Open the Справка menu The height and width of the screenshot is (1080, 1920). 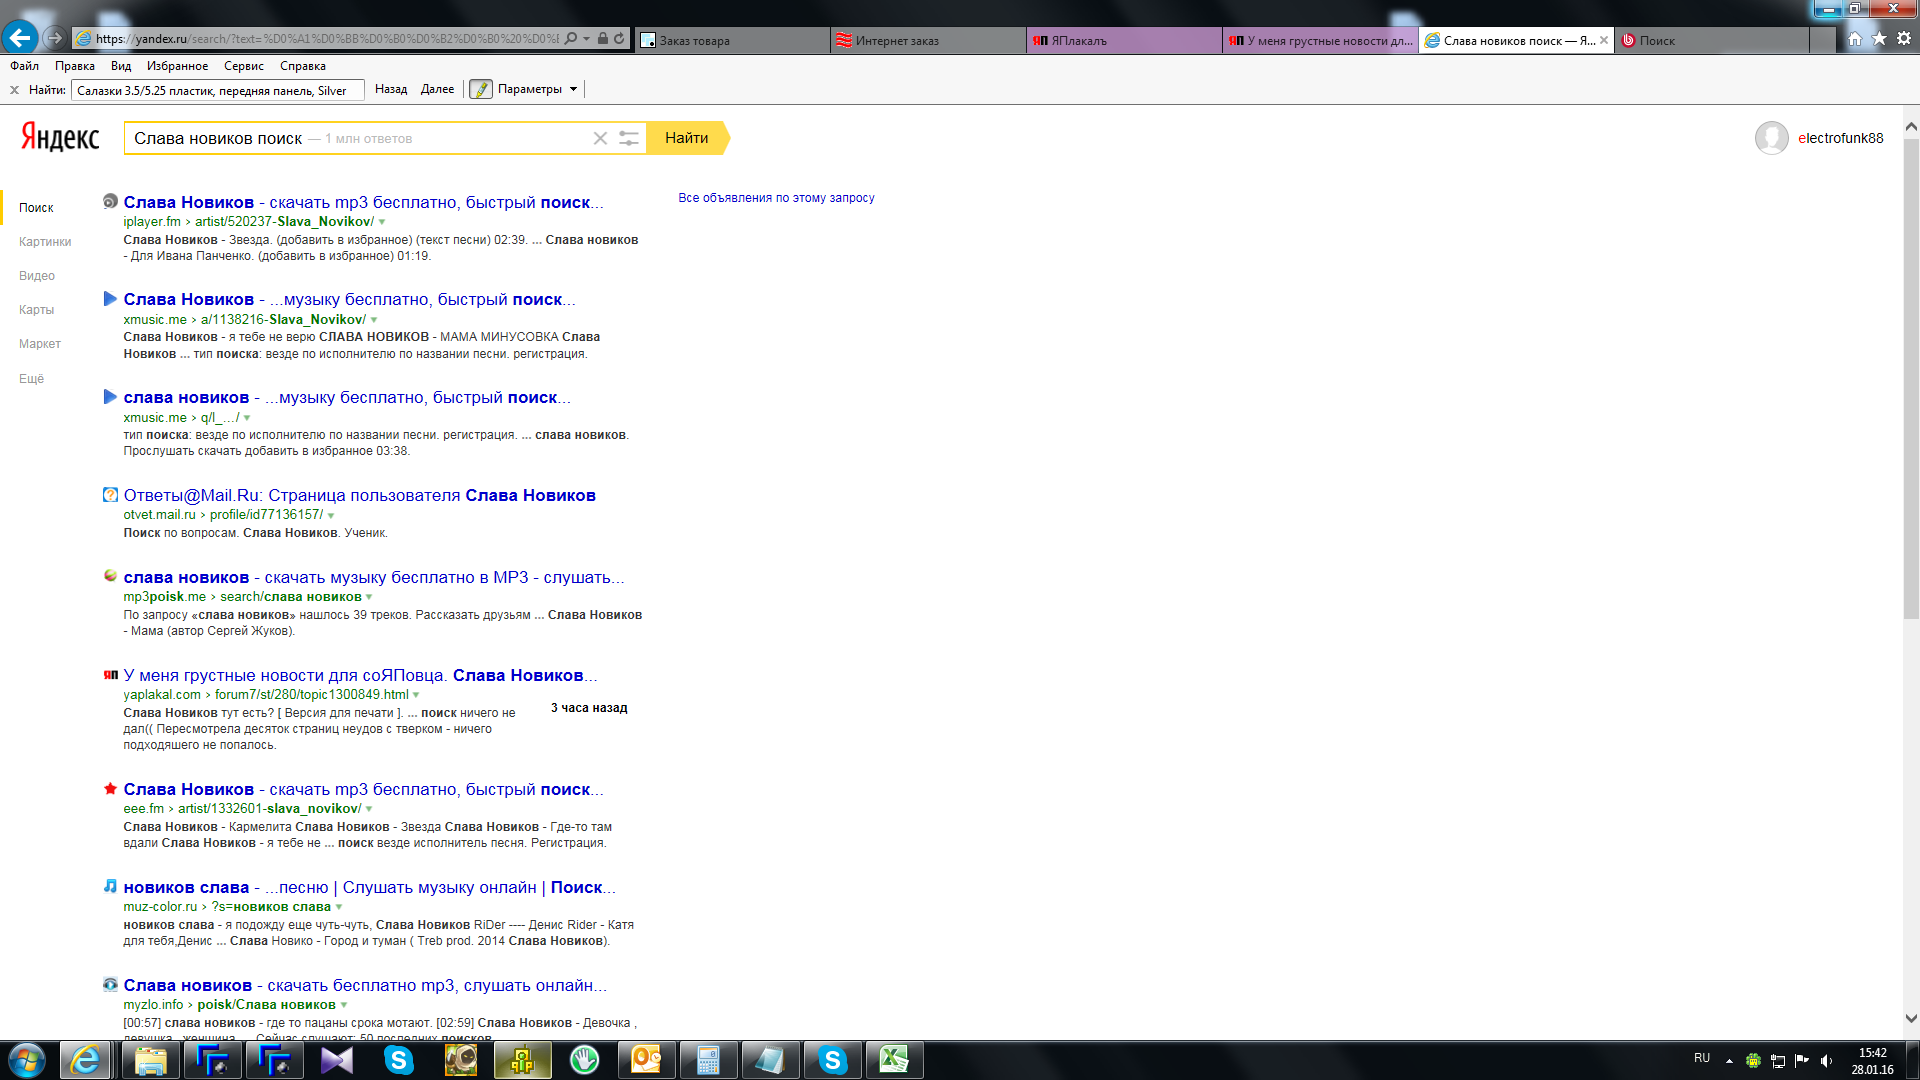[303, 66]
